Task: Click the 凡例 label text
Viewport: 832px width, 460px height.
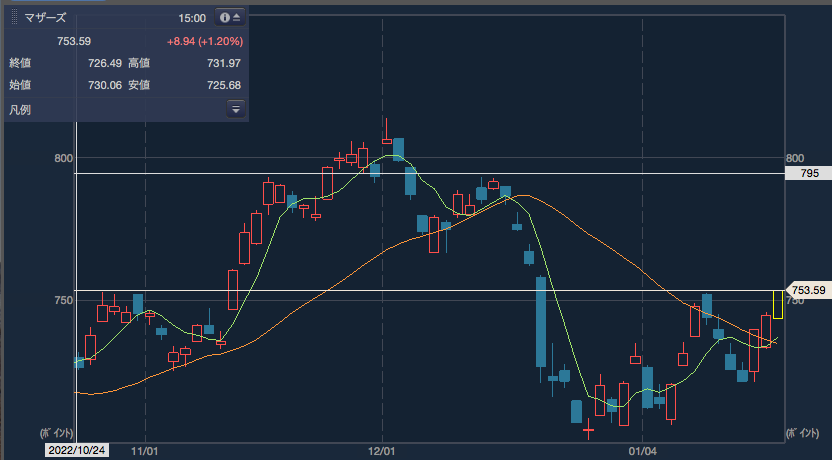Action: click(x=20, y=110)
